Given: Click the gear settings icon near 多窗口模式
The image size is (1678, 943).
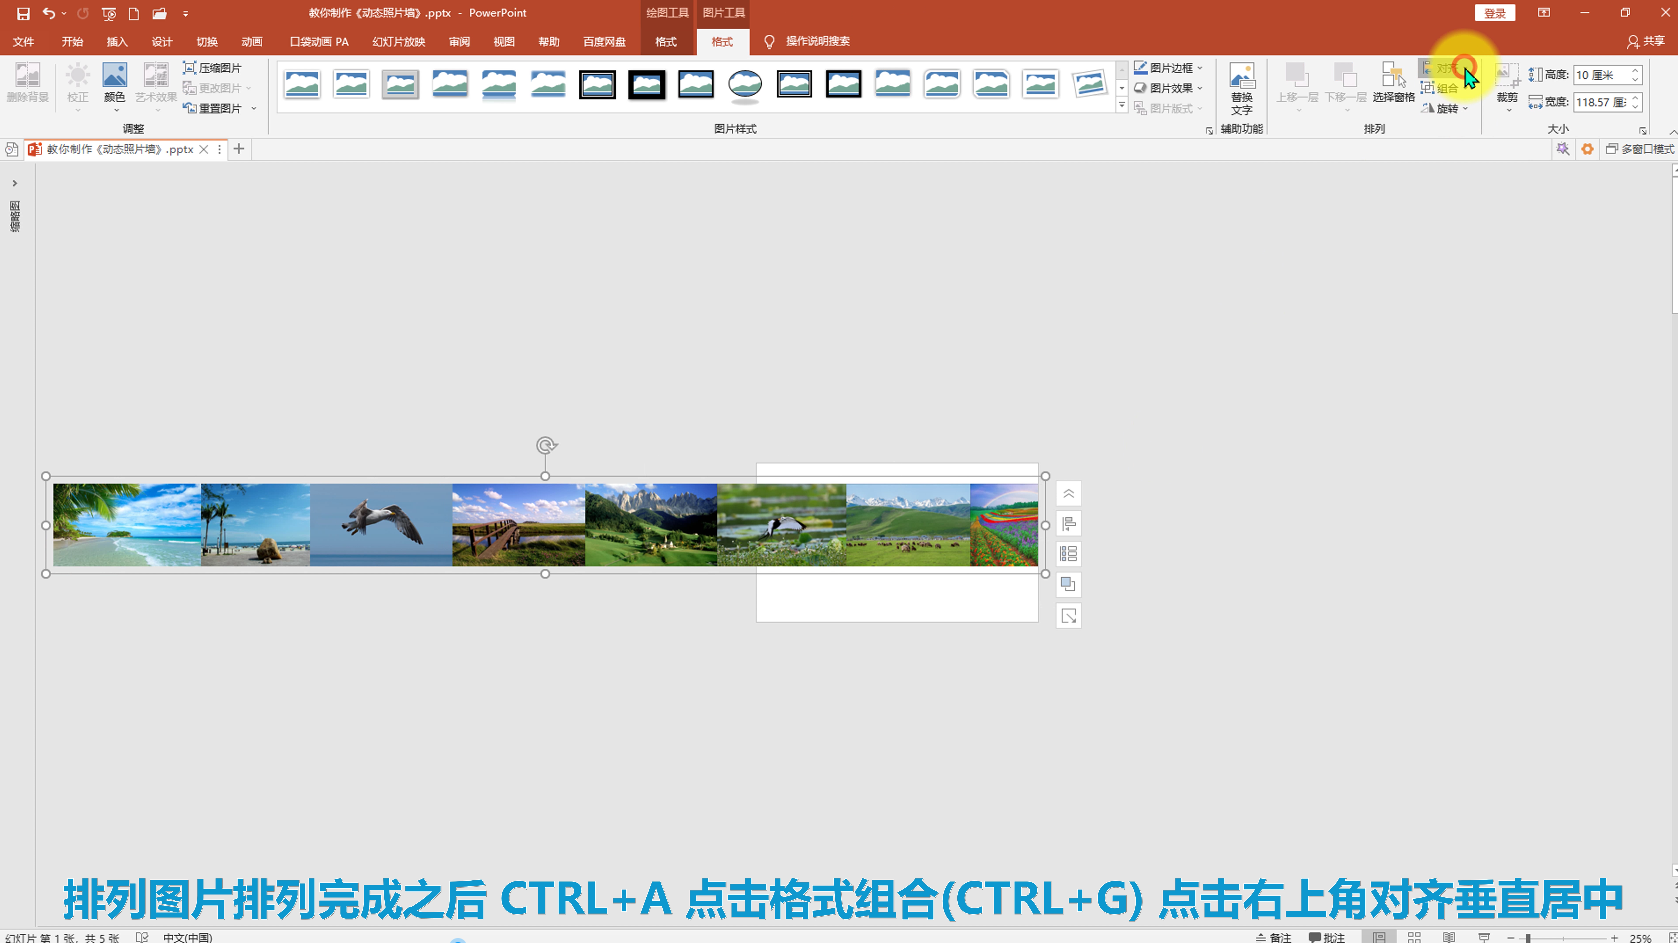Looking at the screenshot, I should [1587, 149].
